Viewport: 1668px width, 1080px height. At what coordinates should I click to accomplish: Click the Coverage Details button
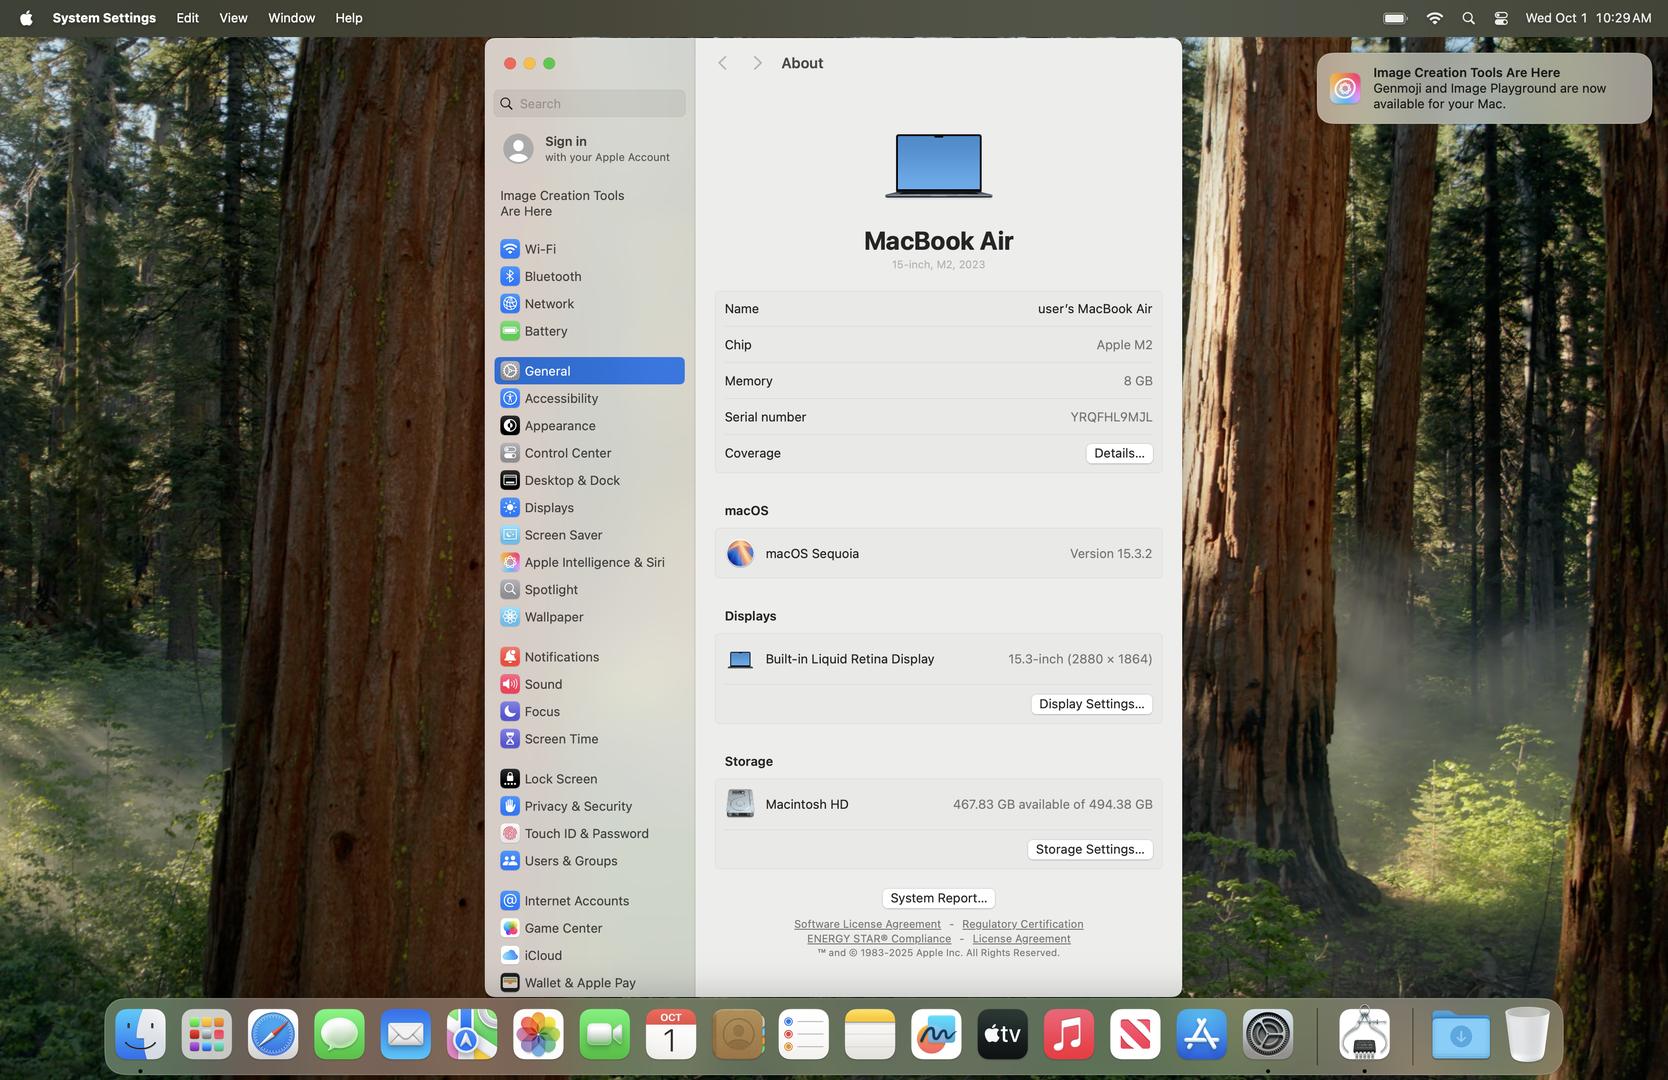(x=1118, y=453)
